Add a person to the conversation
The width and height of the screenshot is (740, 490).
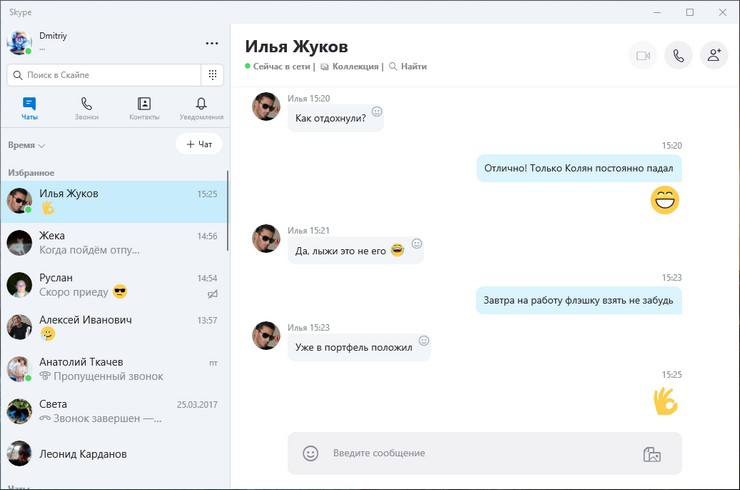coord(713,56)
